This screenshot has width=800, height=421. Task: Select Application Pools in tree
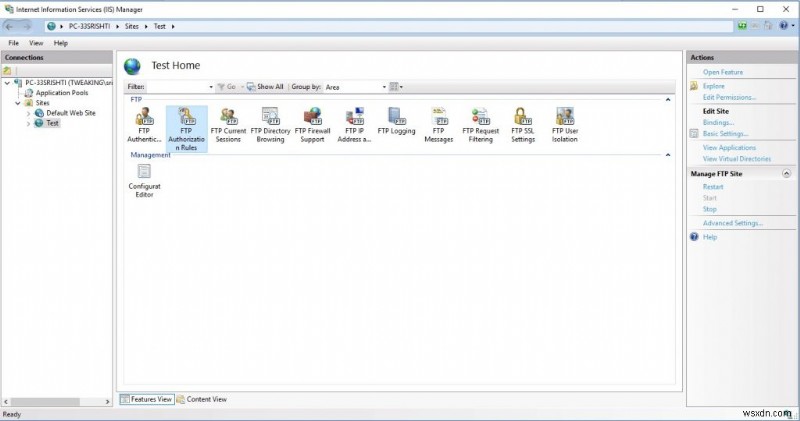coord(62,93)
